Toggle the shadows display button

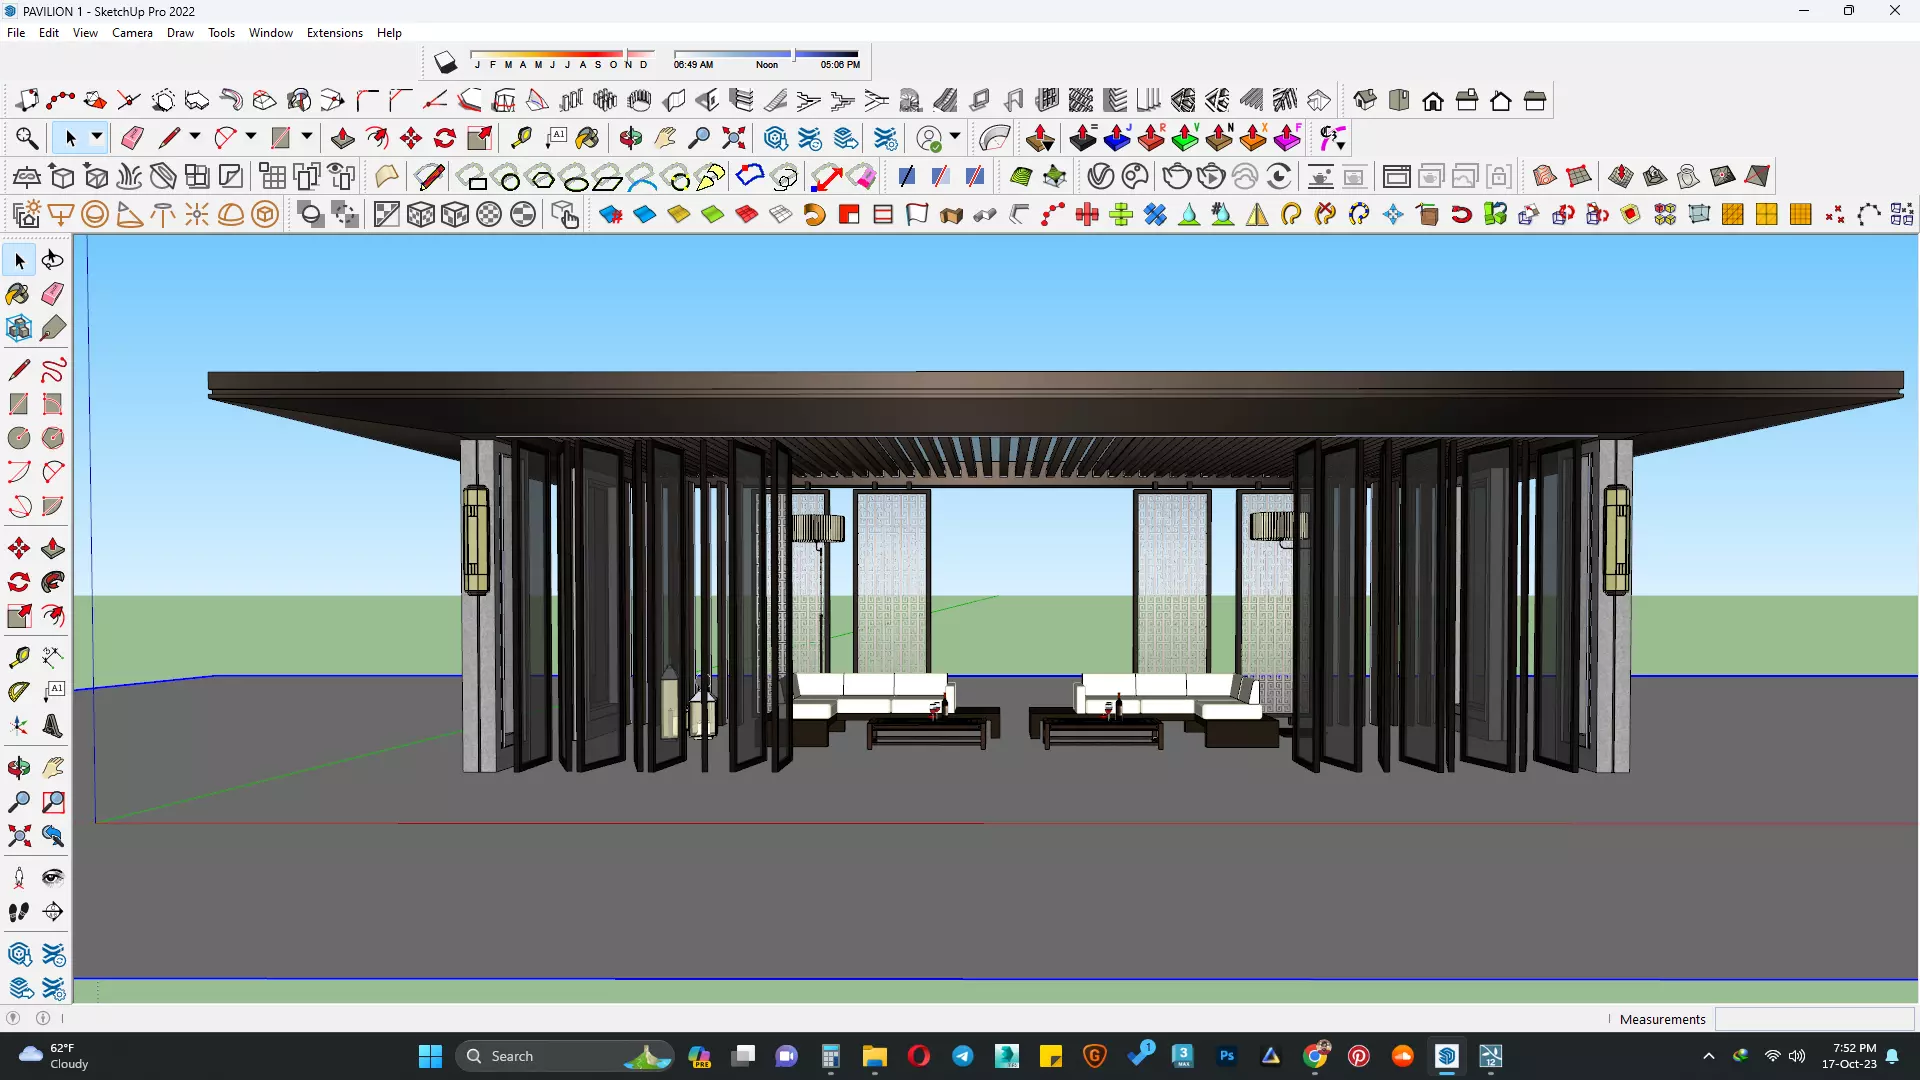445,63
